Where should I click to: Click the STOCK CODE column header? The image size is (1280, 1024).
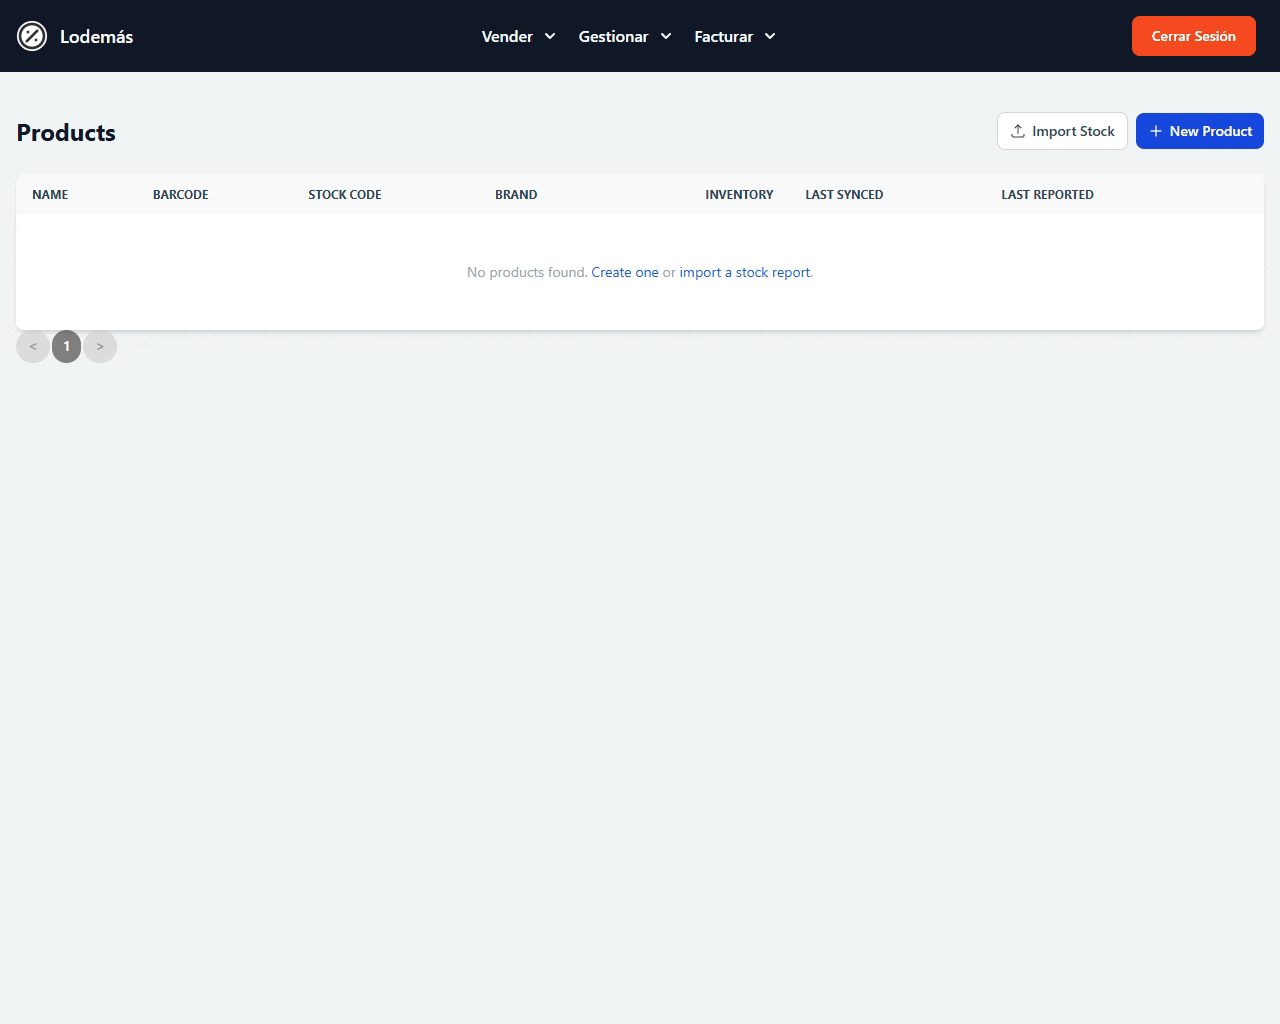click(345, 195)
